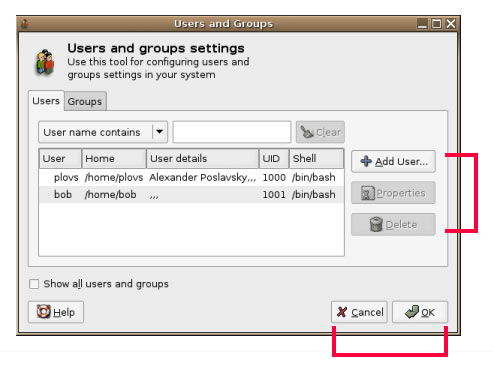Click the Help lifebuoy icon

44,312
